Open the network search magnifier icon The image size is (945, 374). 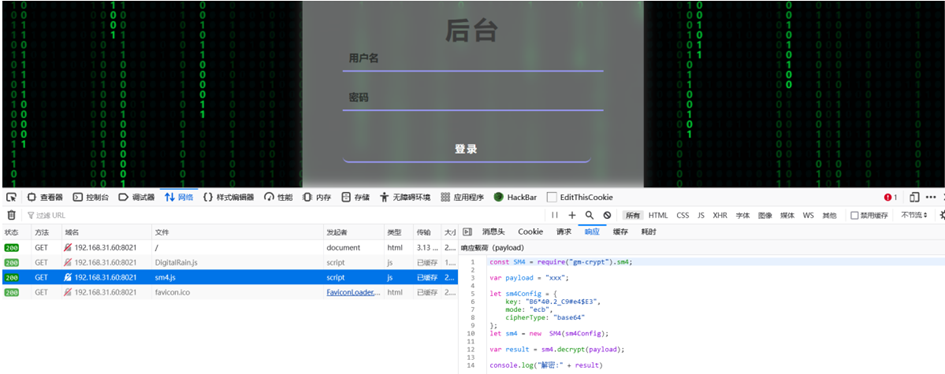(x=589, y=215)
